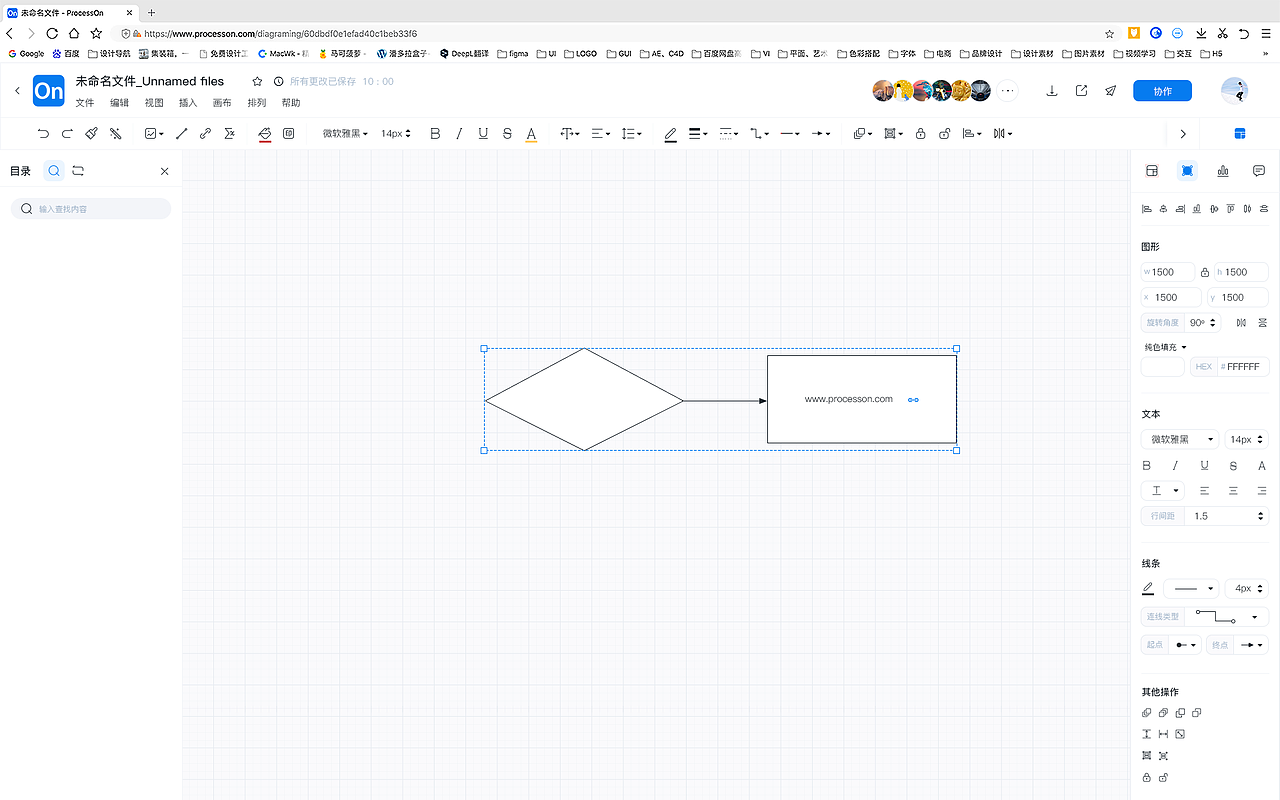Viewport: 1280px width, 800px height.
Task: Toggle italic in the top toolbar
Action: [x=459, y=133]
